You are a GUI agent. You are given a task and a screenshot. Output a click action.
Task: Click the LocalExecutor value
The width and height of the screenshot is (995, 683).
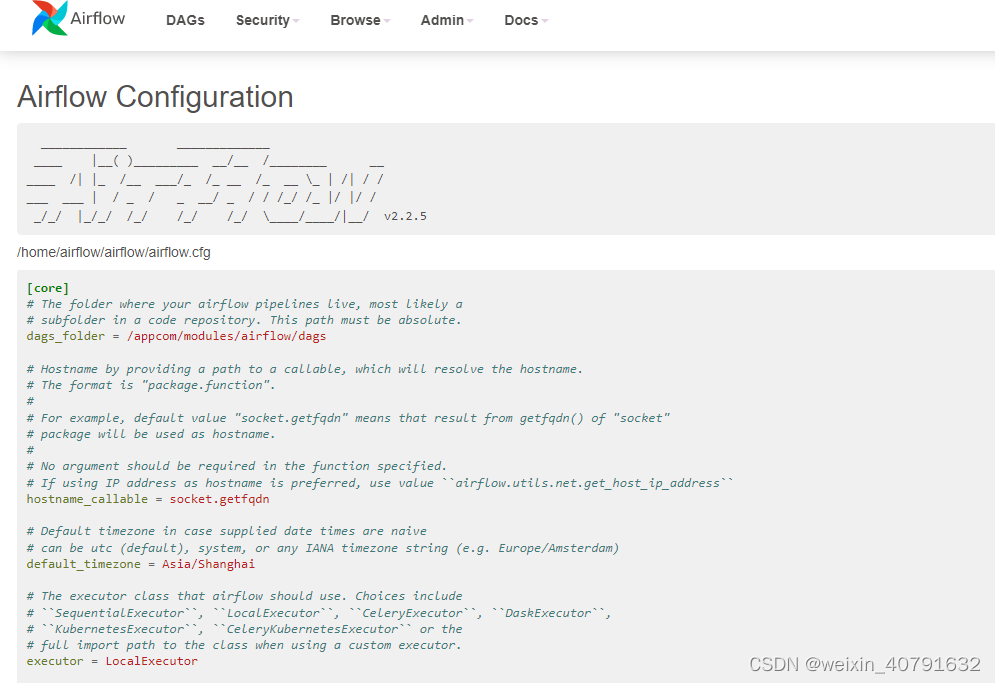point(152,661)
